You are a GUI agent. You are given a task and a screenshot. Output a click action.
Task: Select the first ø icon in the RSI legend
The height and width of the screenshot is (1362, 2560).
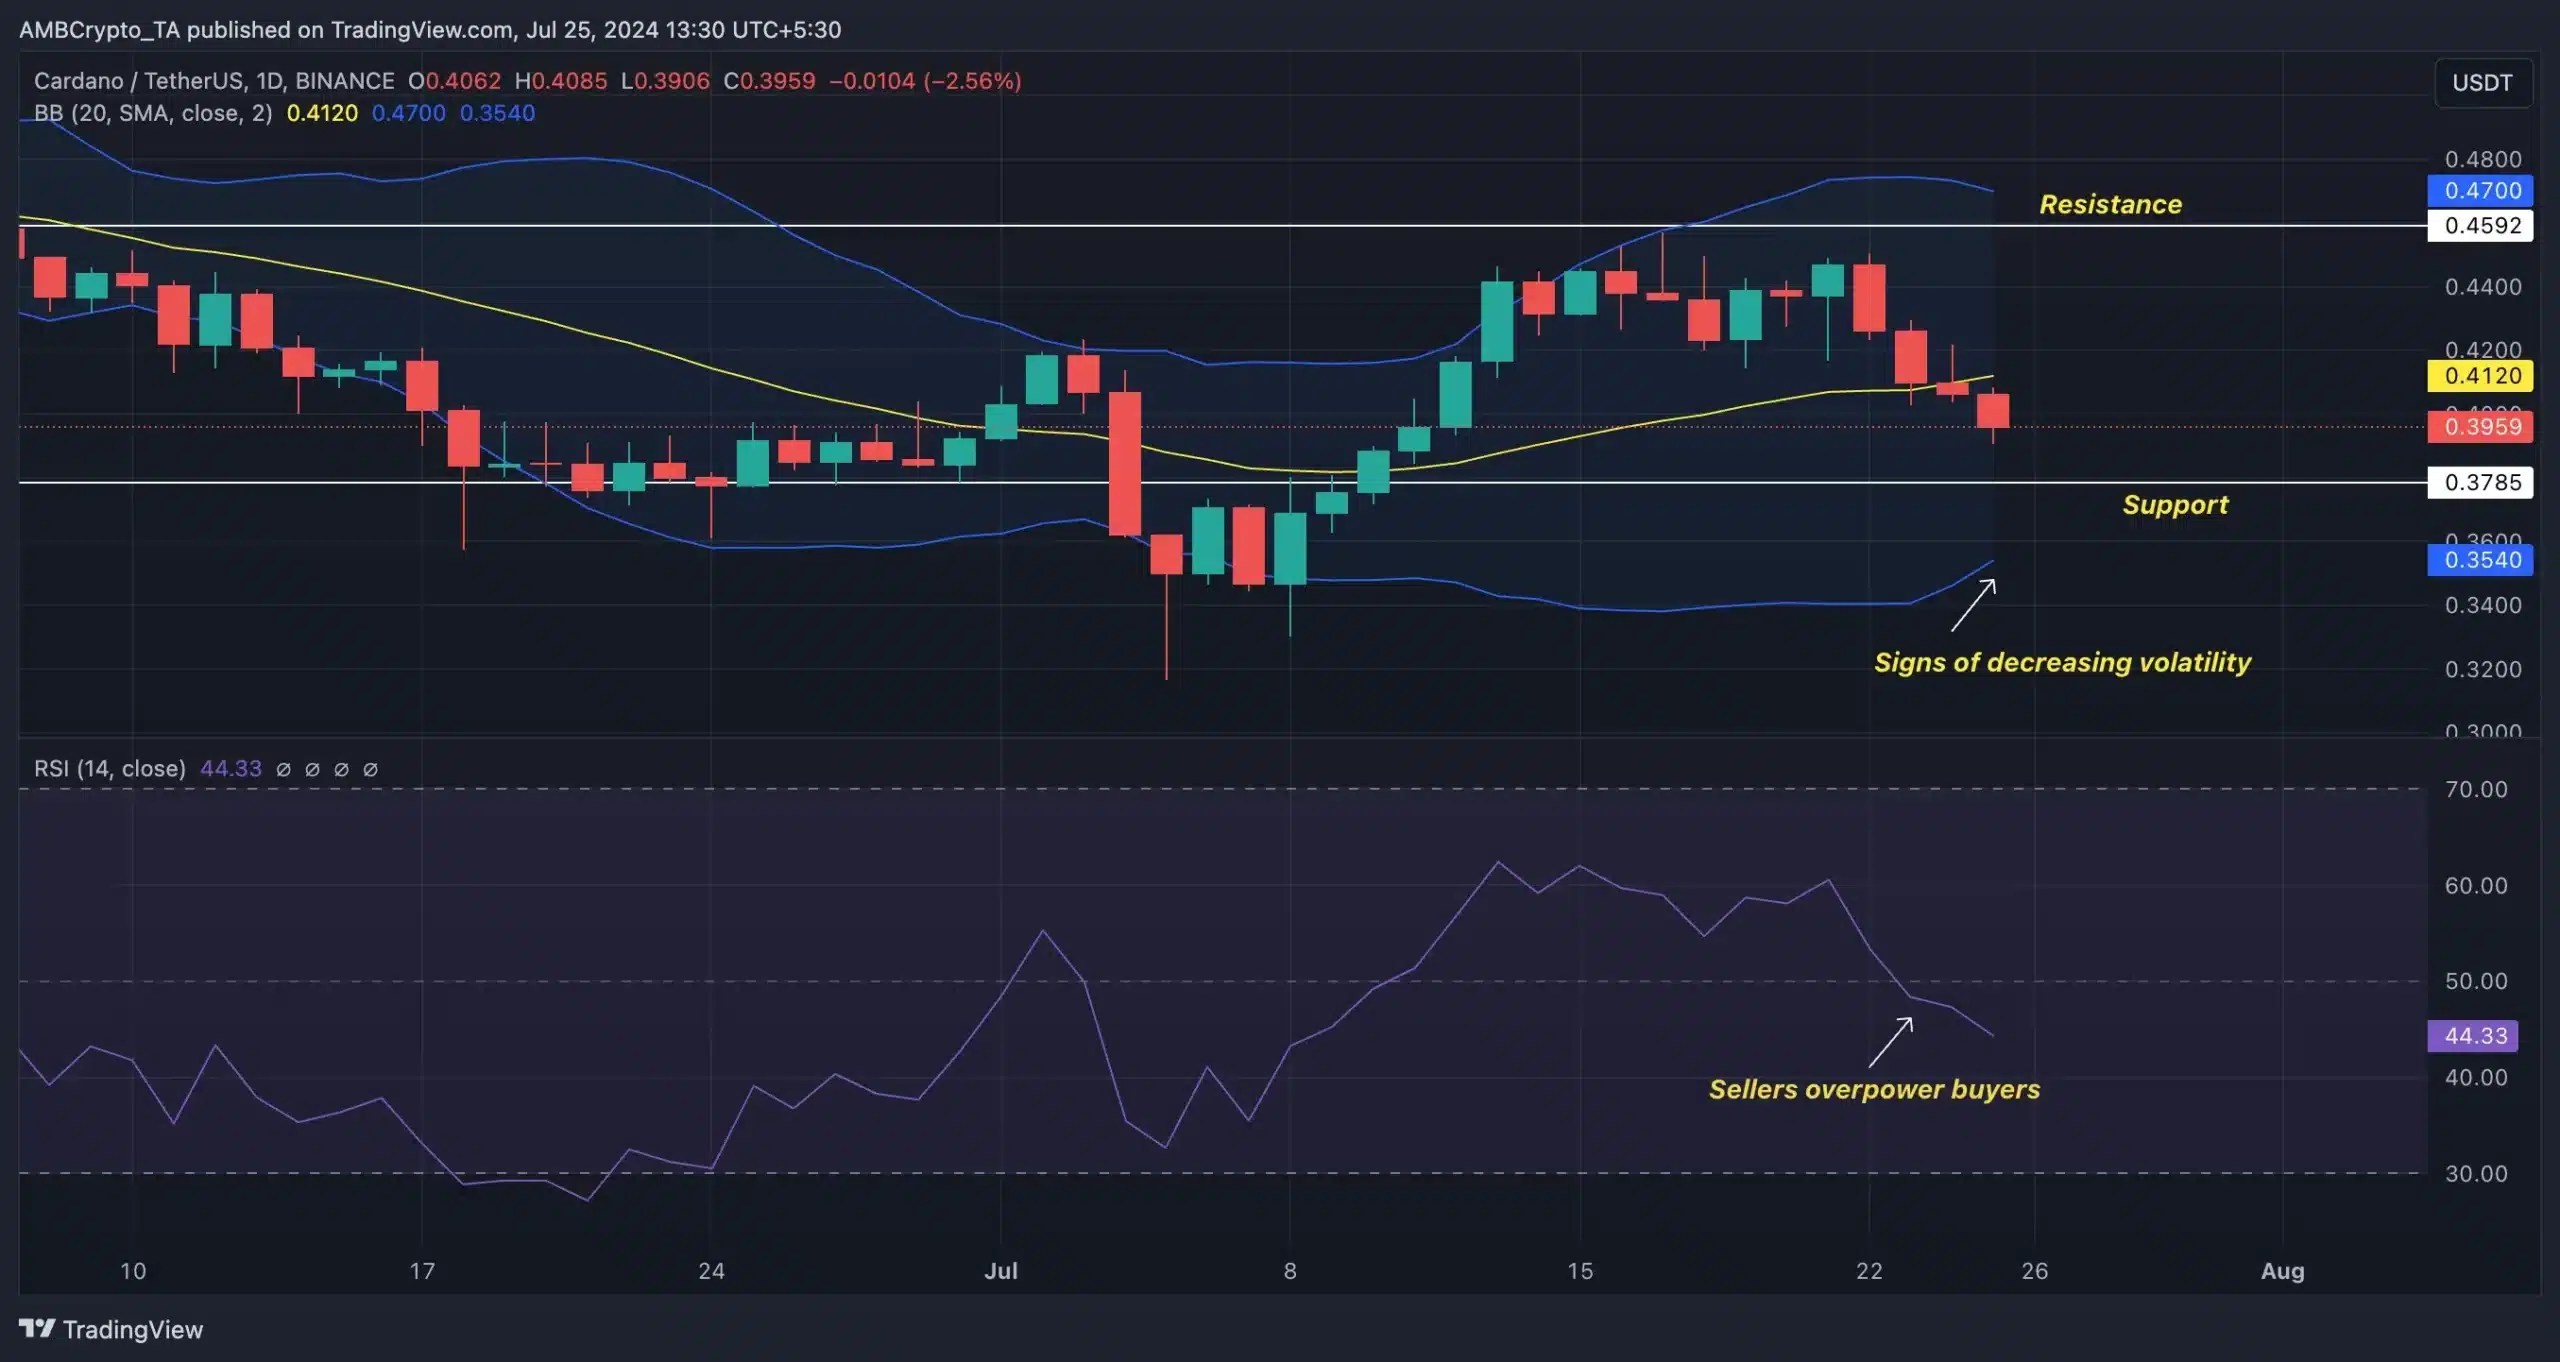tap(284, 770)
